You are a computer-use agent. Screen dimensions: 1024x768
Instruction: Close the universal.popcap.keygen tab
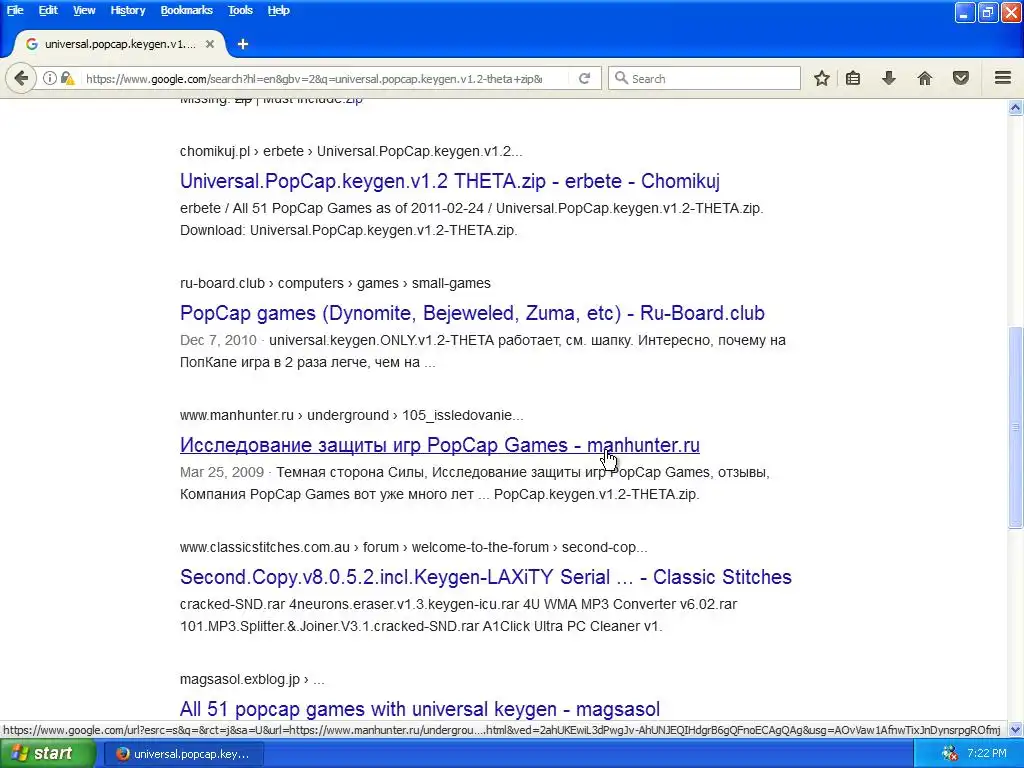pyautogui.click(x=210, y=44)
